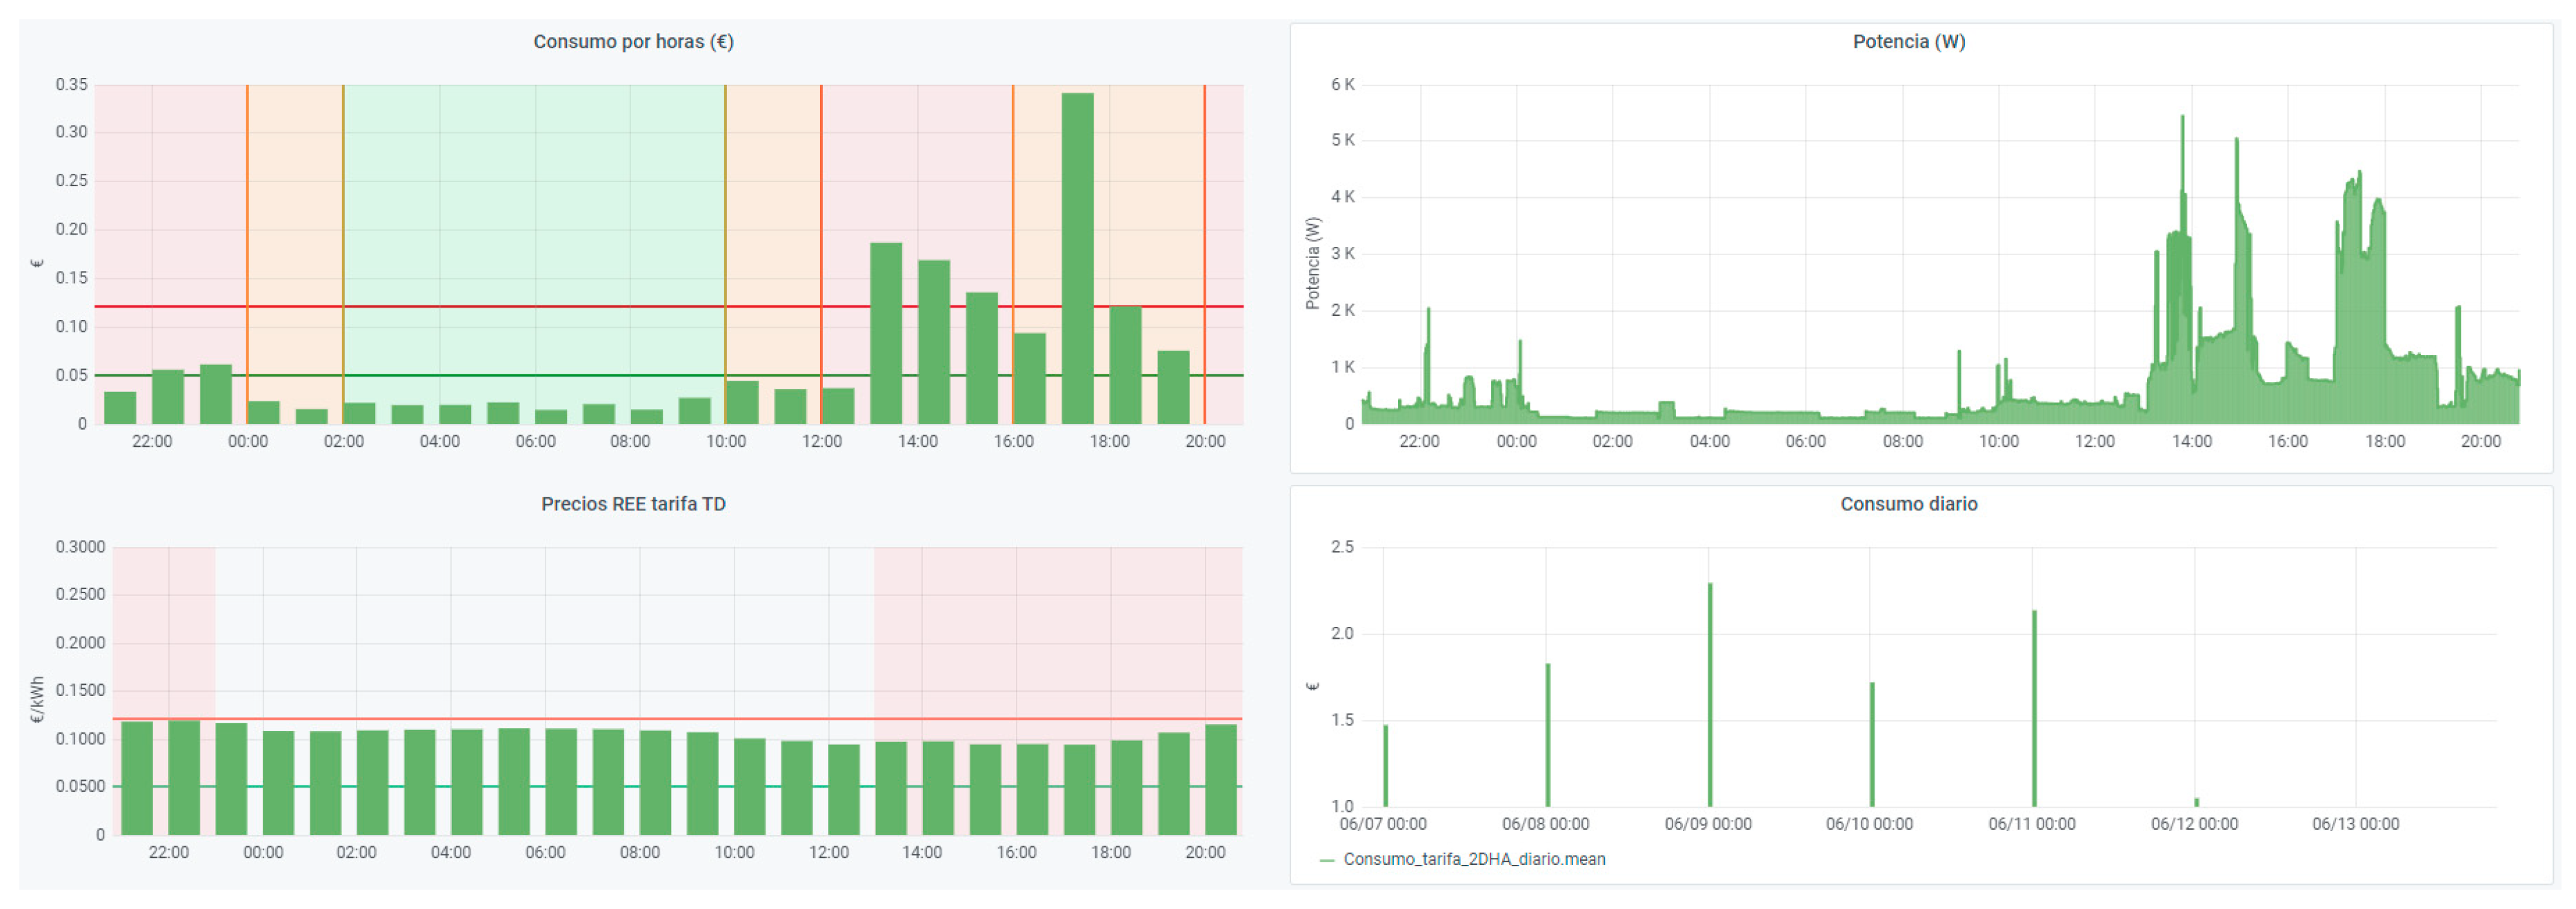Click the tallest bar in Consumo por horas
2576x909 pixels.
pyautogui.click(x=1077, y=260)
